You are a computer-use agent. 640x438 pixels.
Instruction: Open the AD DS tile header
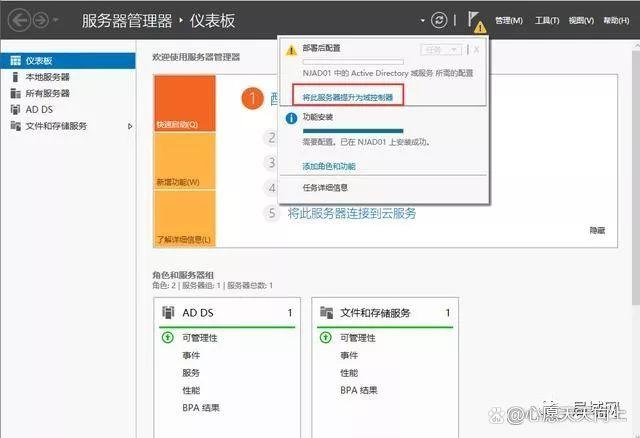(227, 313)
